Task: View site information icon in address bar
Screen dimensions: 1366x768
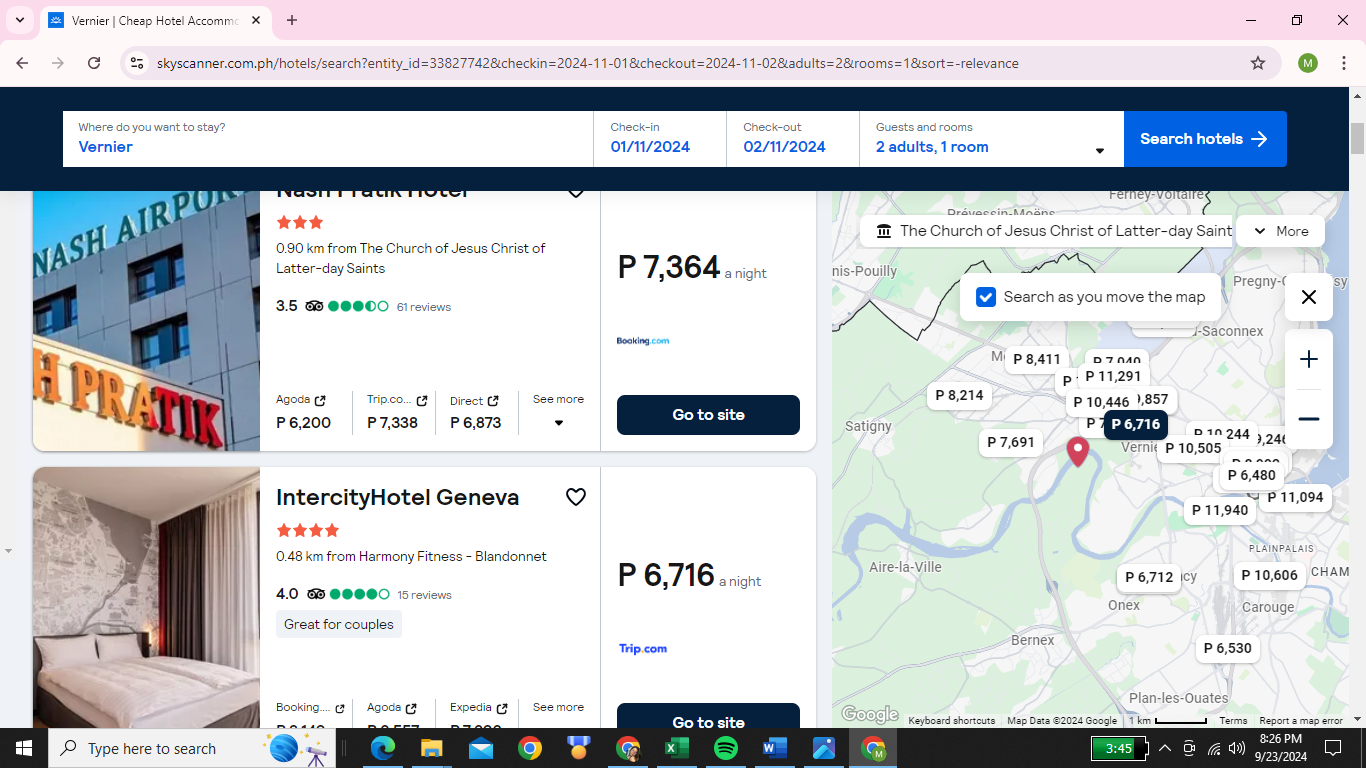Action: pos(137,63)
